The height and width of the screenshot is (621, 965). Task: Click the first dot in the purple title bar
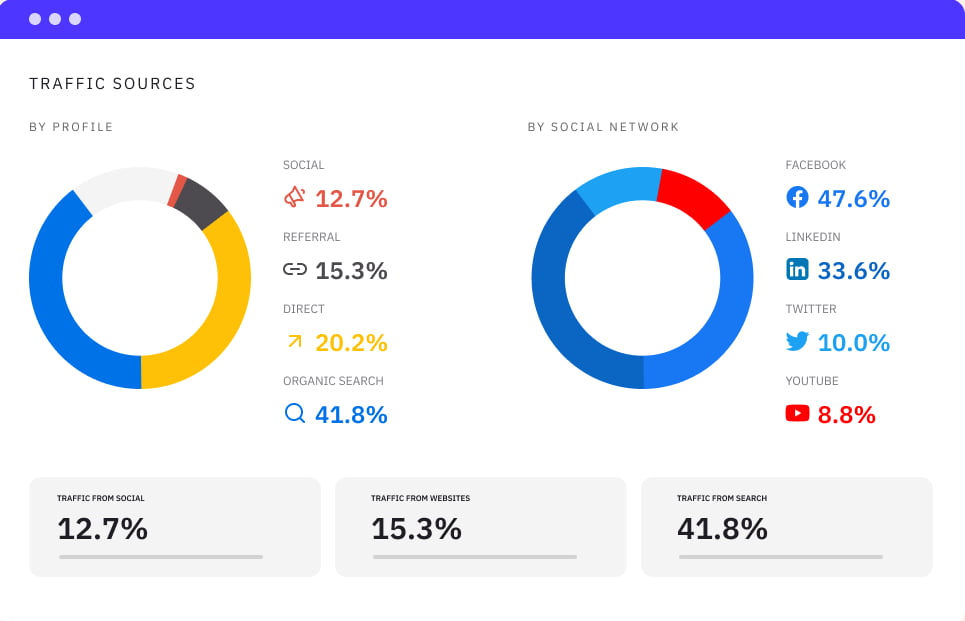[x=35, y=17]
